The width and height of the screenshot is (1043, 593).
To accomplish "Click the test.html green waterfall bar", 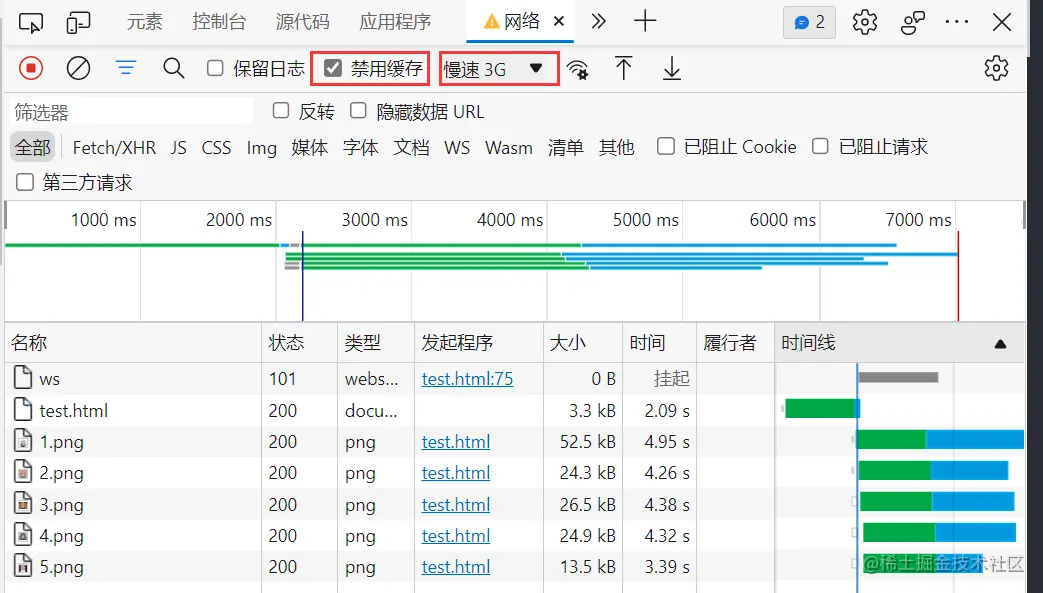I will tap(822, 409).
